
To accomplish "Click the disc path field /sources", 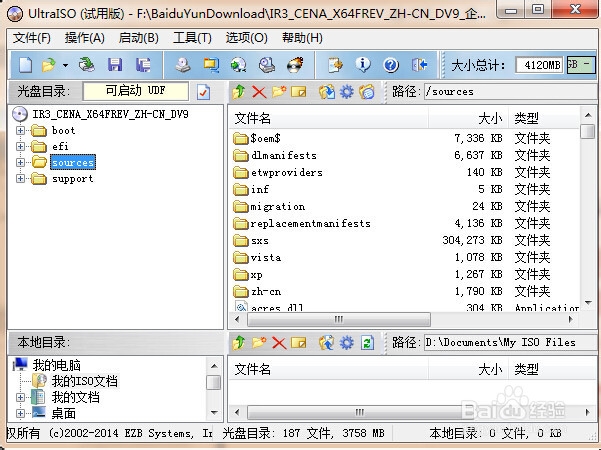I will (x=510, y=92).
